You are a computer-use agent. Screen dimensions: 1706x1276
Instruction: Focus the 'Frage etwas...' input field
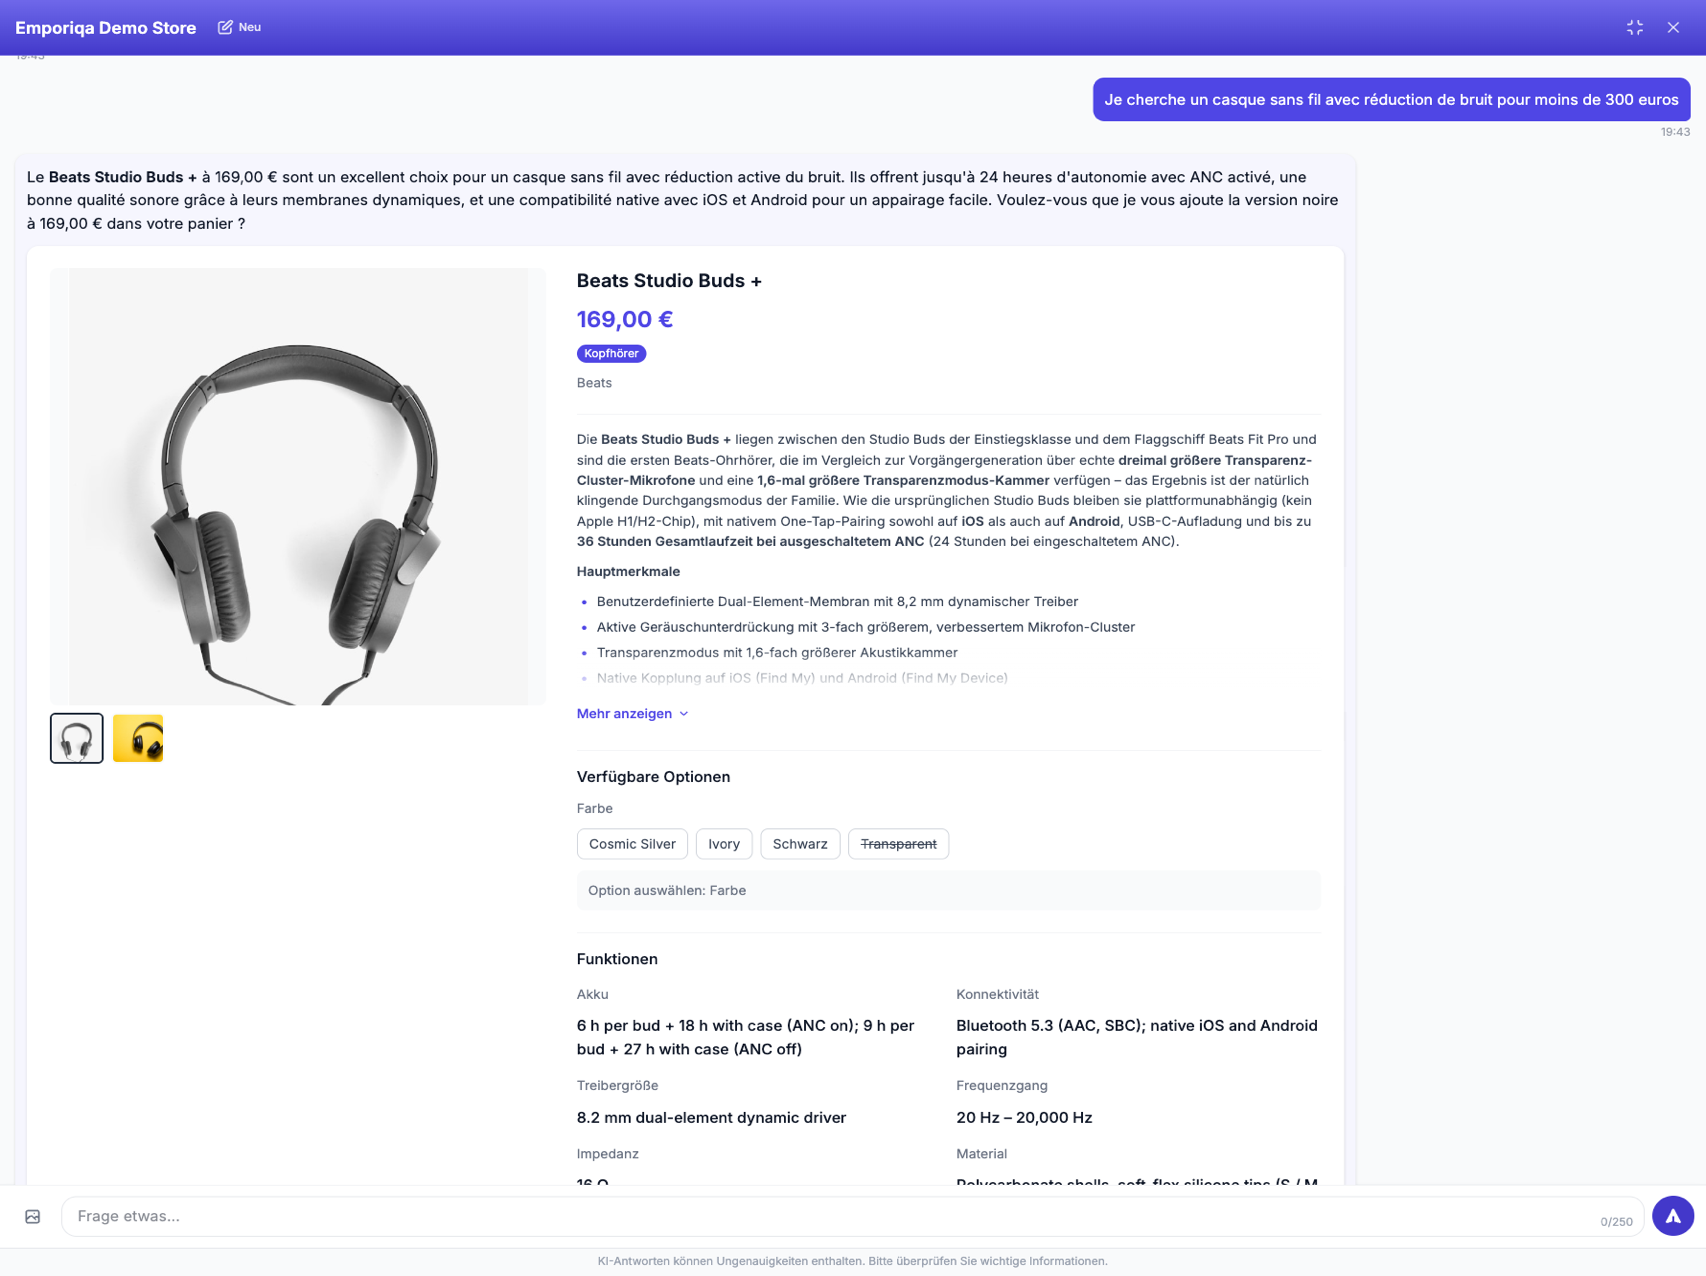coord(852,1216)
